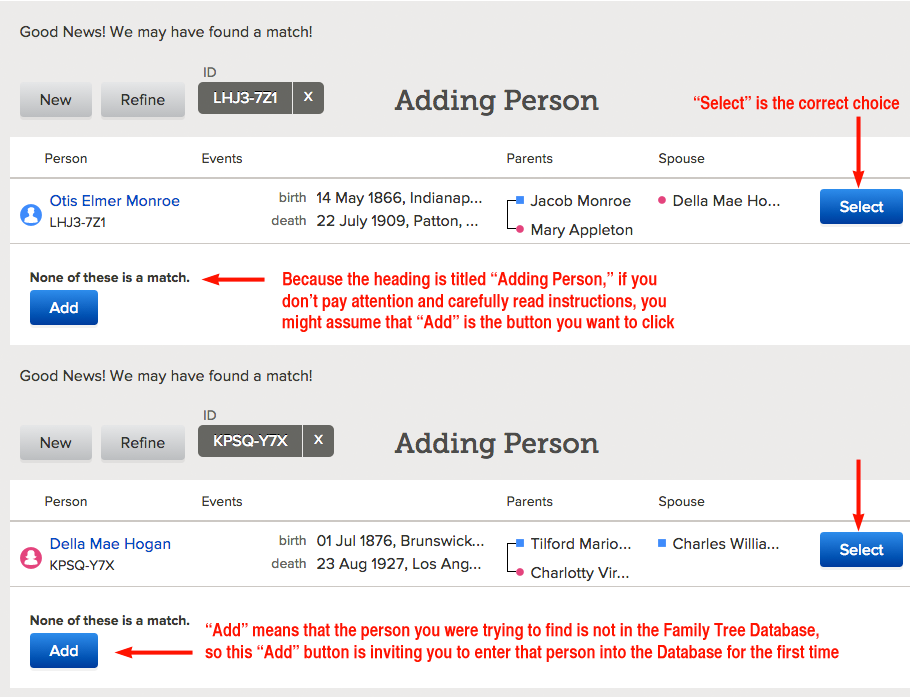
Task: Click the blue male avatar icon for Otis Elmer Monroe
Action: coord(31,215)
